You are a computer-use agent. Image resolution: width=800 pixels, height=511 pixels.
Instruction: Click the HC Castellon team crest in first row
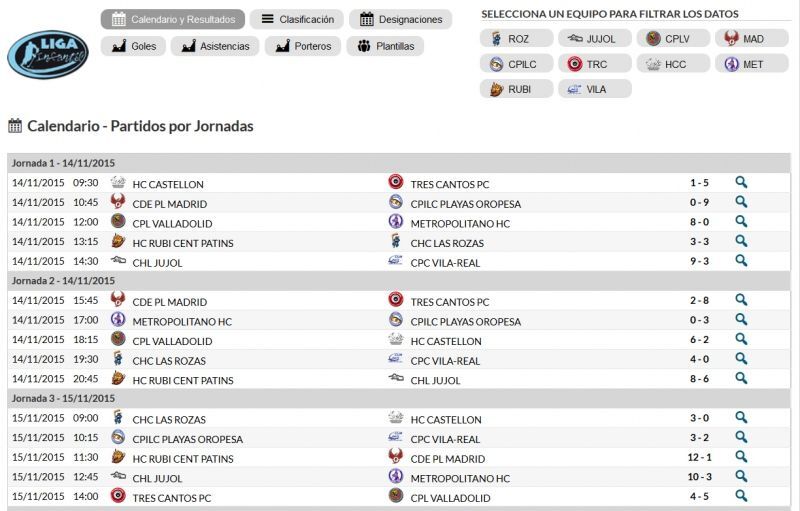pyautogui.click(x=118, y=183)
